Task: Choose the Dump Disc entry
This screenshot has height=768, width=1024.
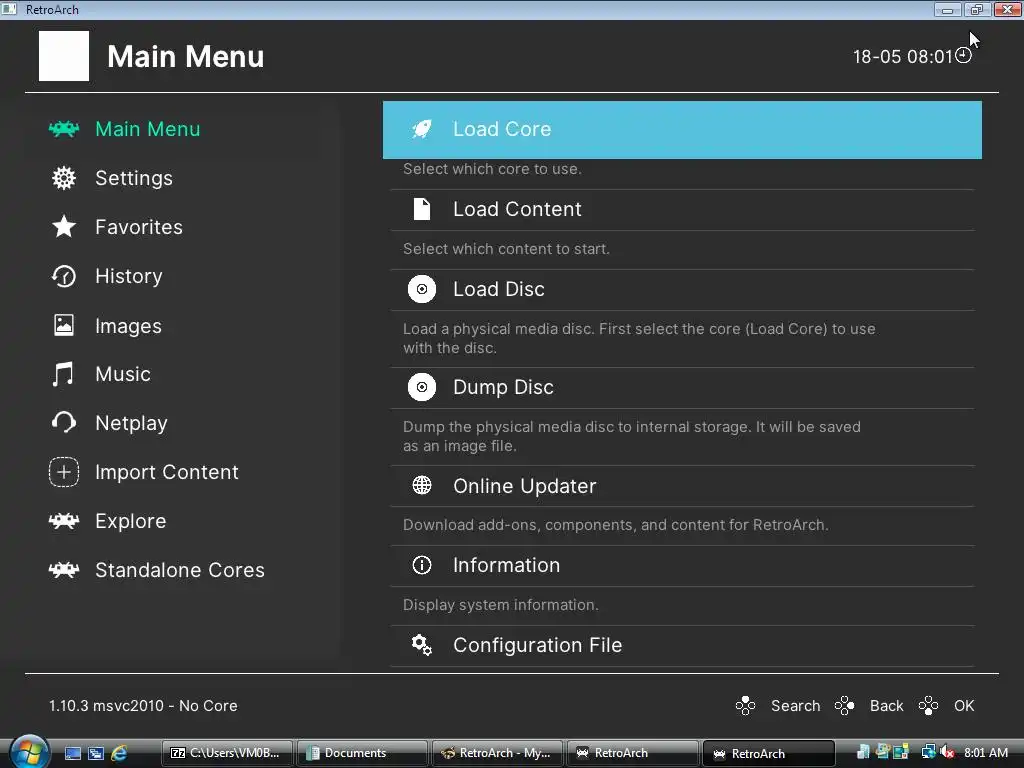Action: coord(682,387)
